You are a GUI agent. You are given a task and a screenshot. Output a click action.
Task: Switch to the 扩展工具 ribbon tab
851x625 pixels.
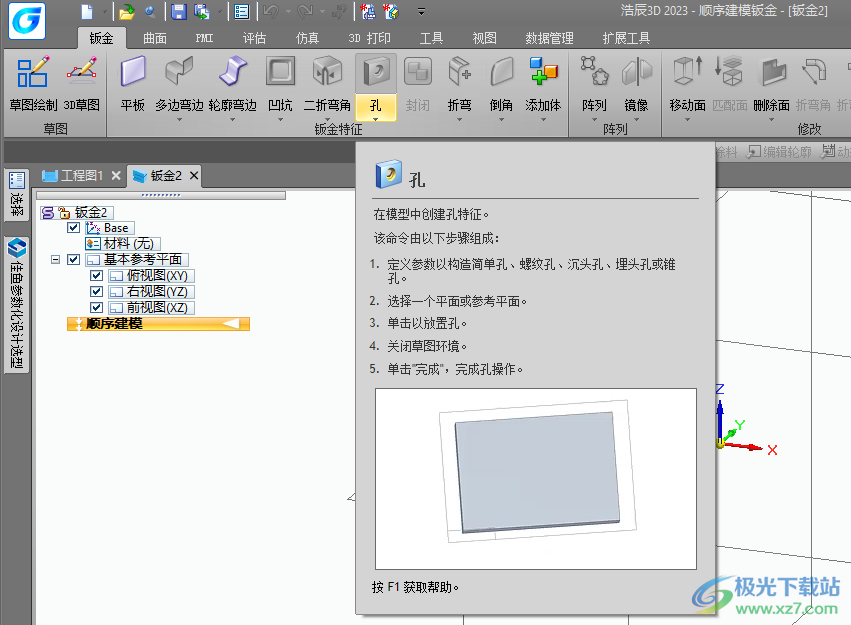point(626,38)
